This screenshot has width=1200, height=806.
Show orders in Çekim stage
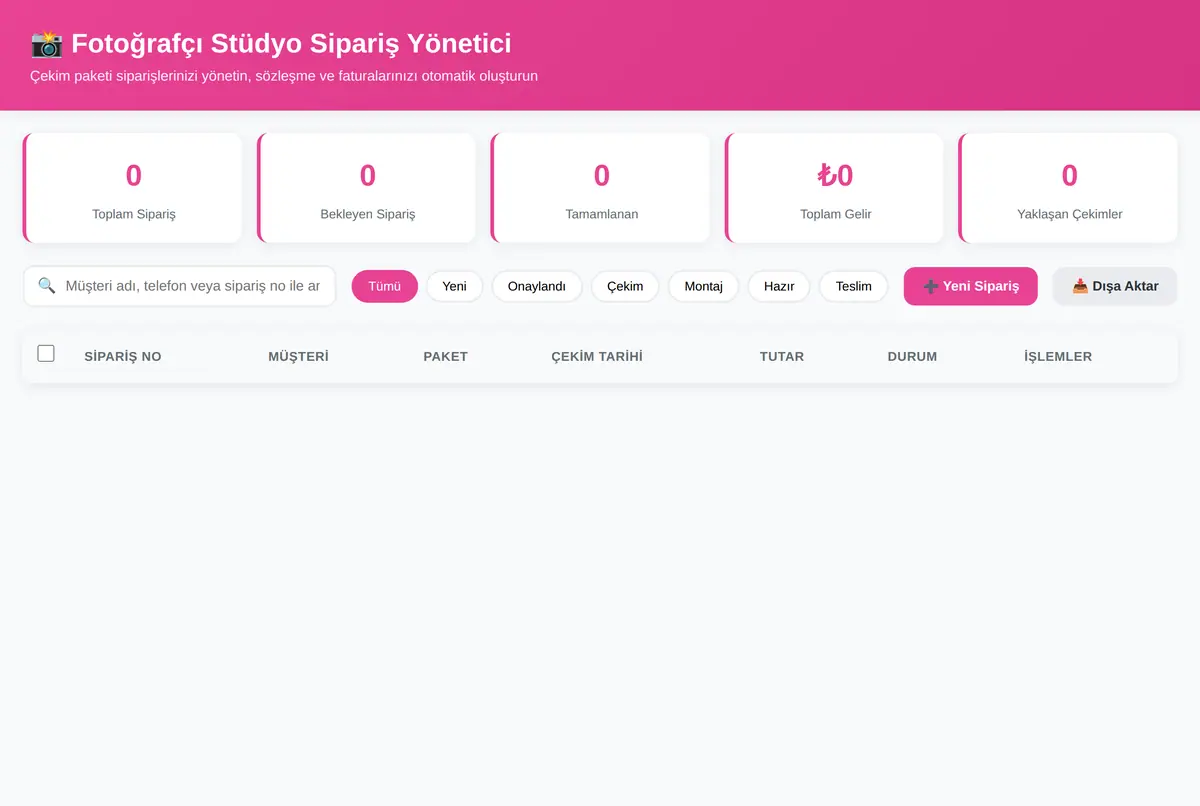[625, 286]
